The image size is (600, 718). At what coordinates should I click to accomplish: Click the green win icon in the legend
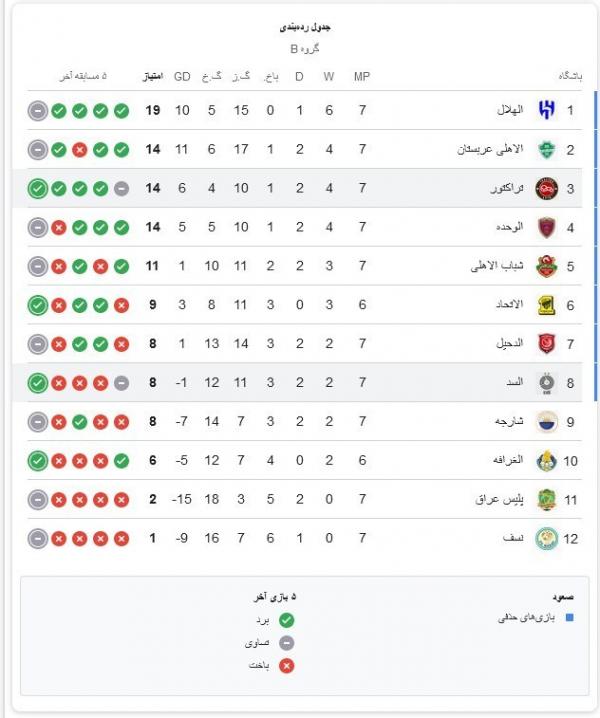pos(287,620)
